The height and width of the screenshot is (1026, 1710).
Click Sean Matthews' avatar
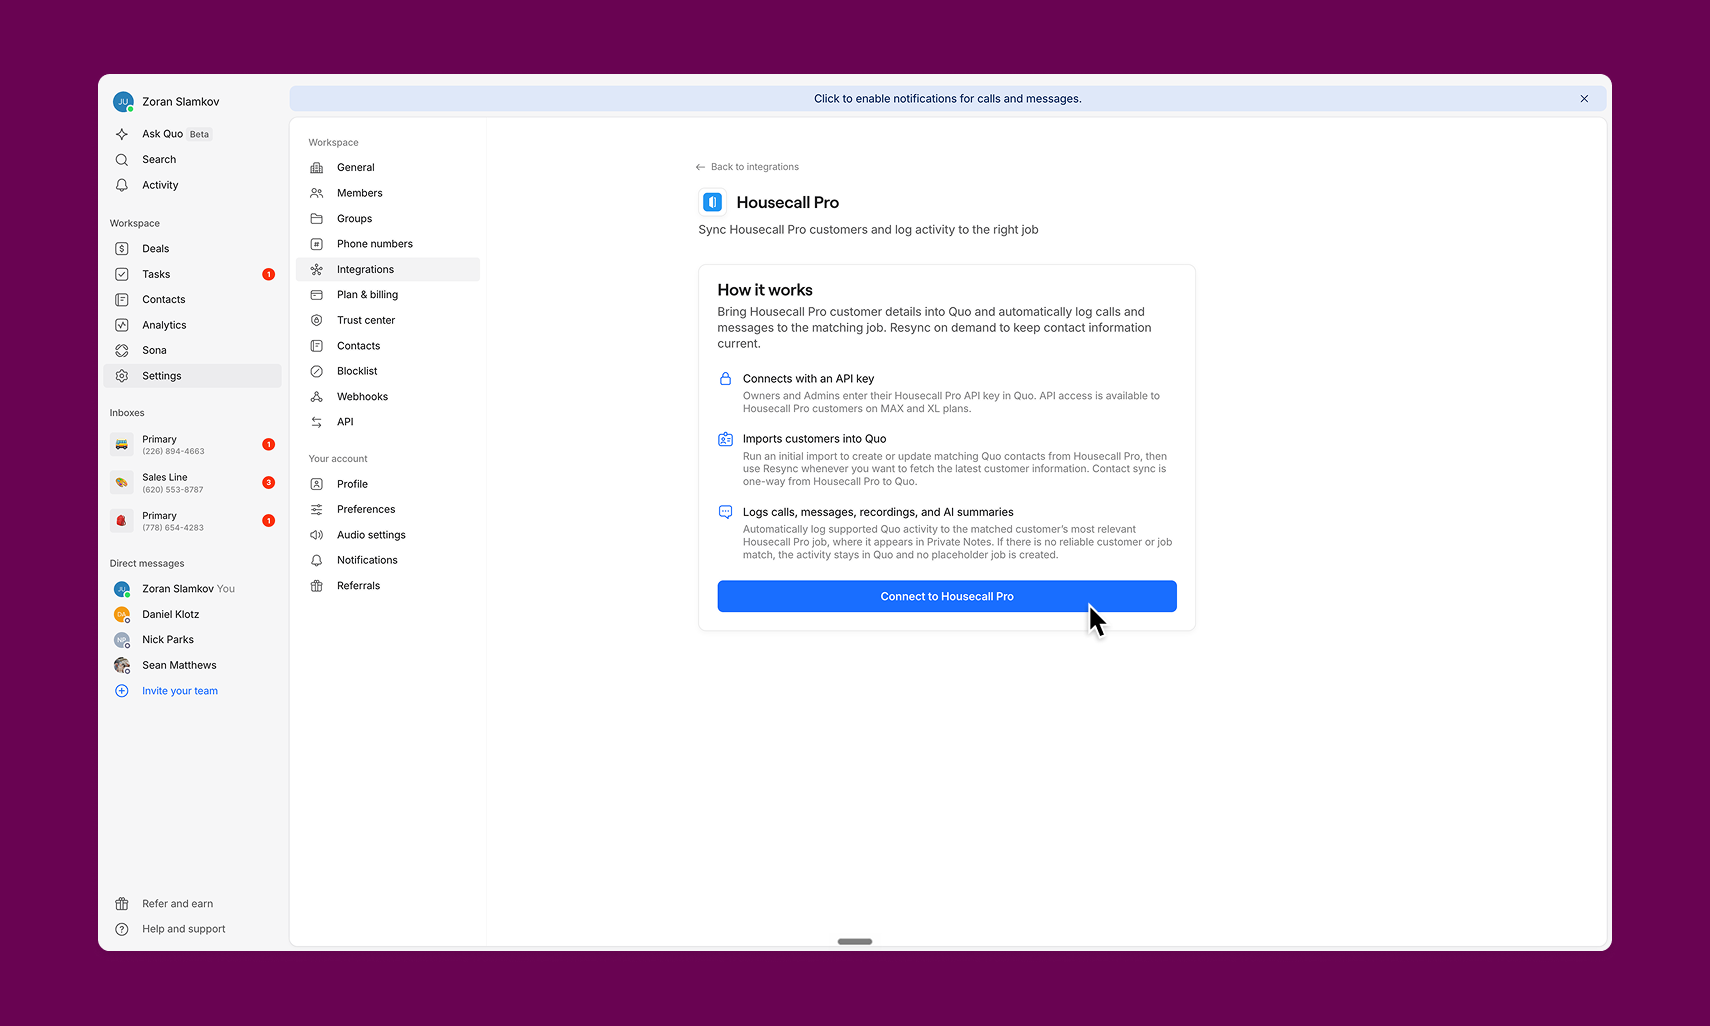click(x=122, y=666)
